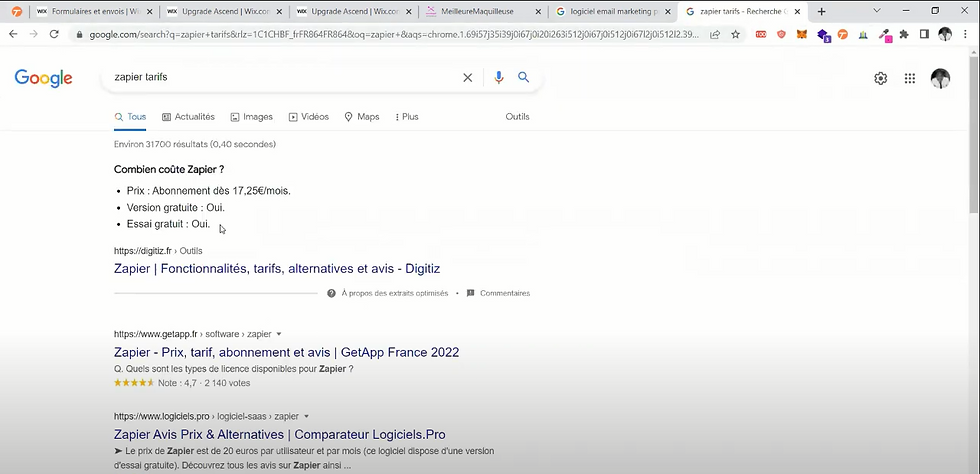Open the Outils search tools

click(518, 117)
